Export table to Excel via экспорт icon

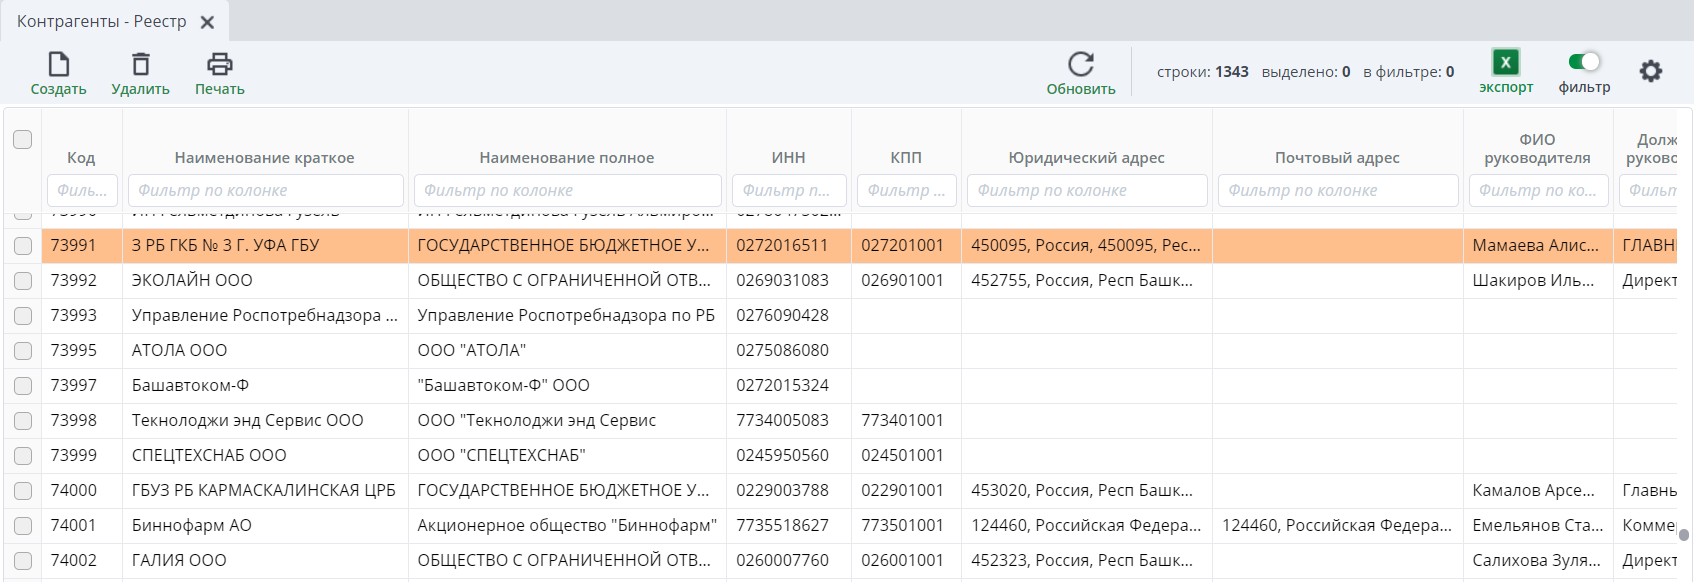[x=1506, y=63]
